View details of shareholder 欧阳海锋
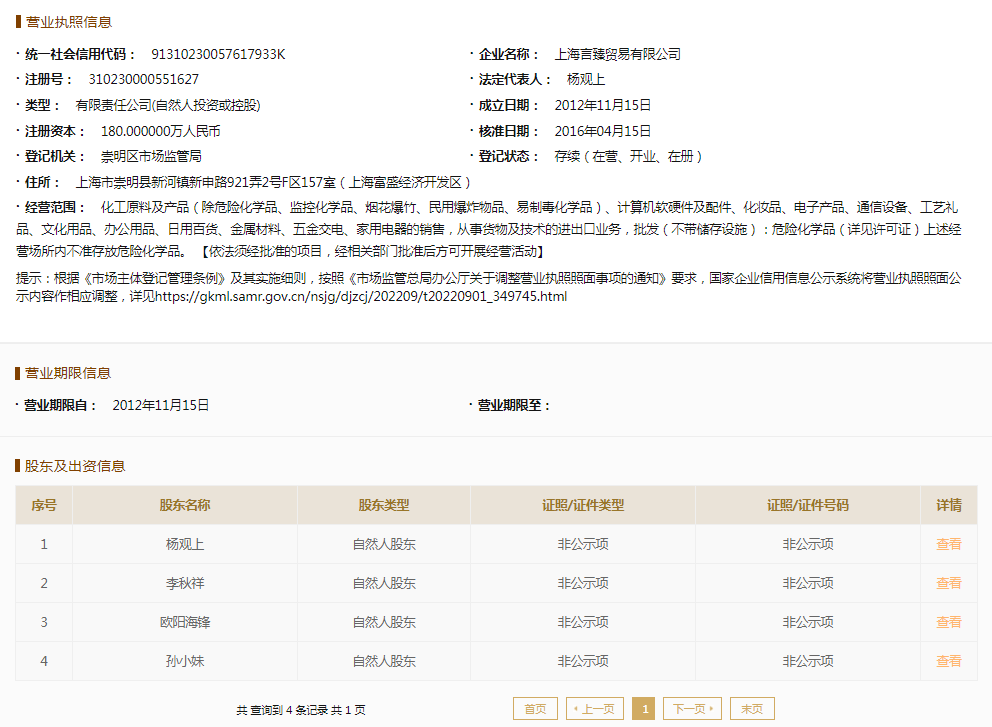This screenshot has height=727, width=992. (948, 622)
